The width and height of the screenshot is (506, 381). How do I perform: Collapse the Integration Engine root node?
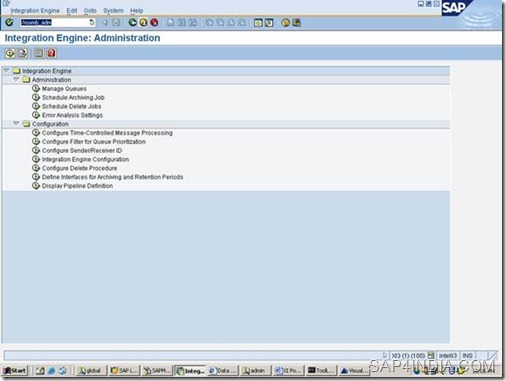pyautogui.click(x=6, y=70)
